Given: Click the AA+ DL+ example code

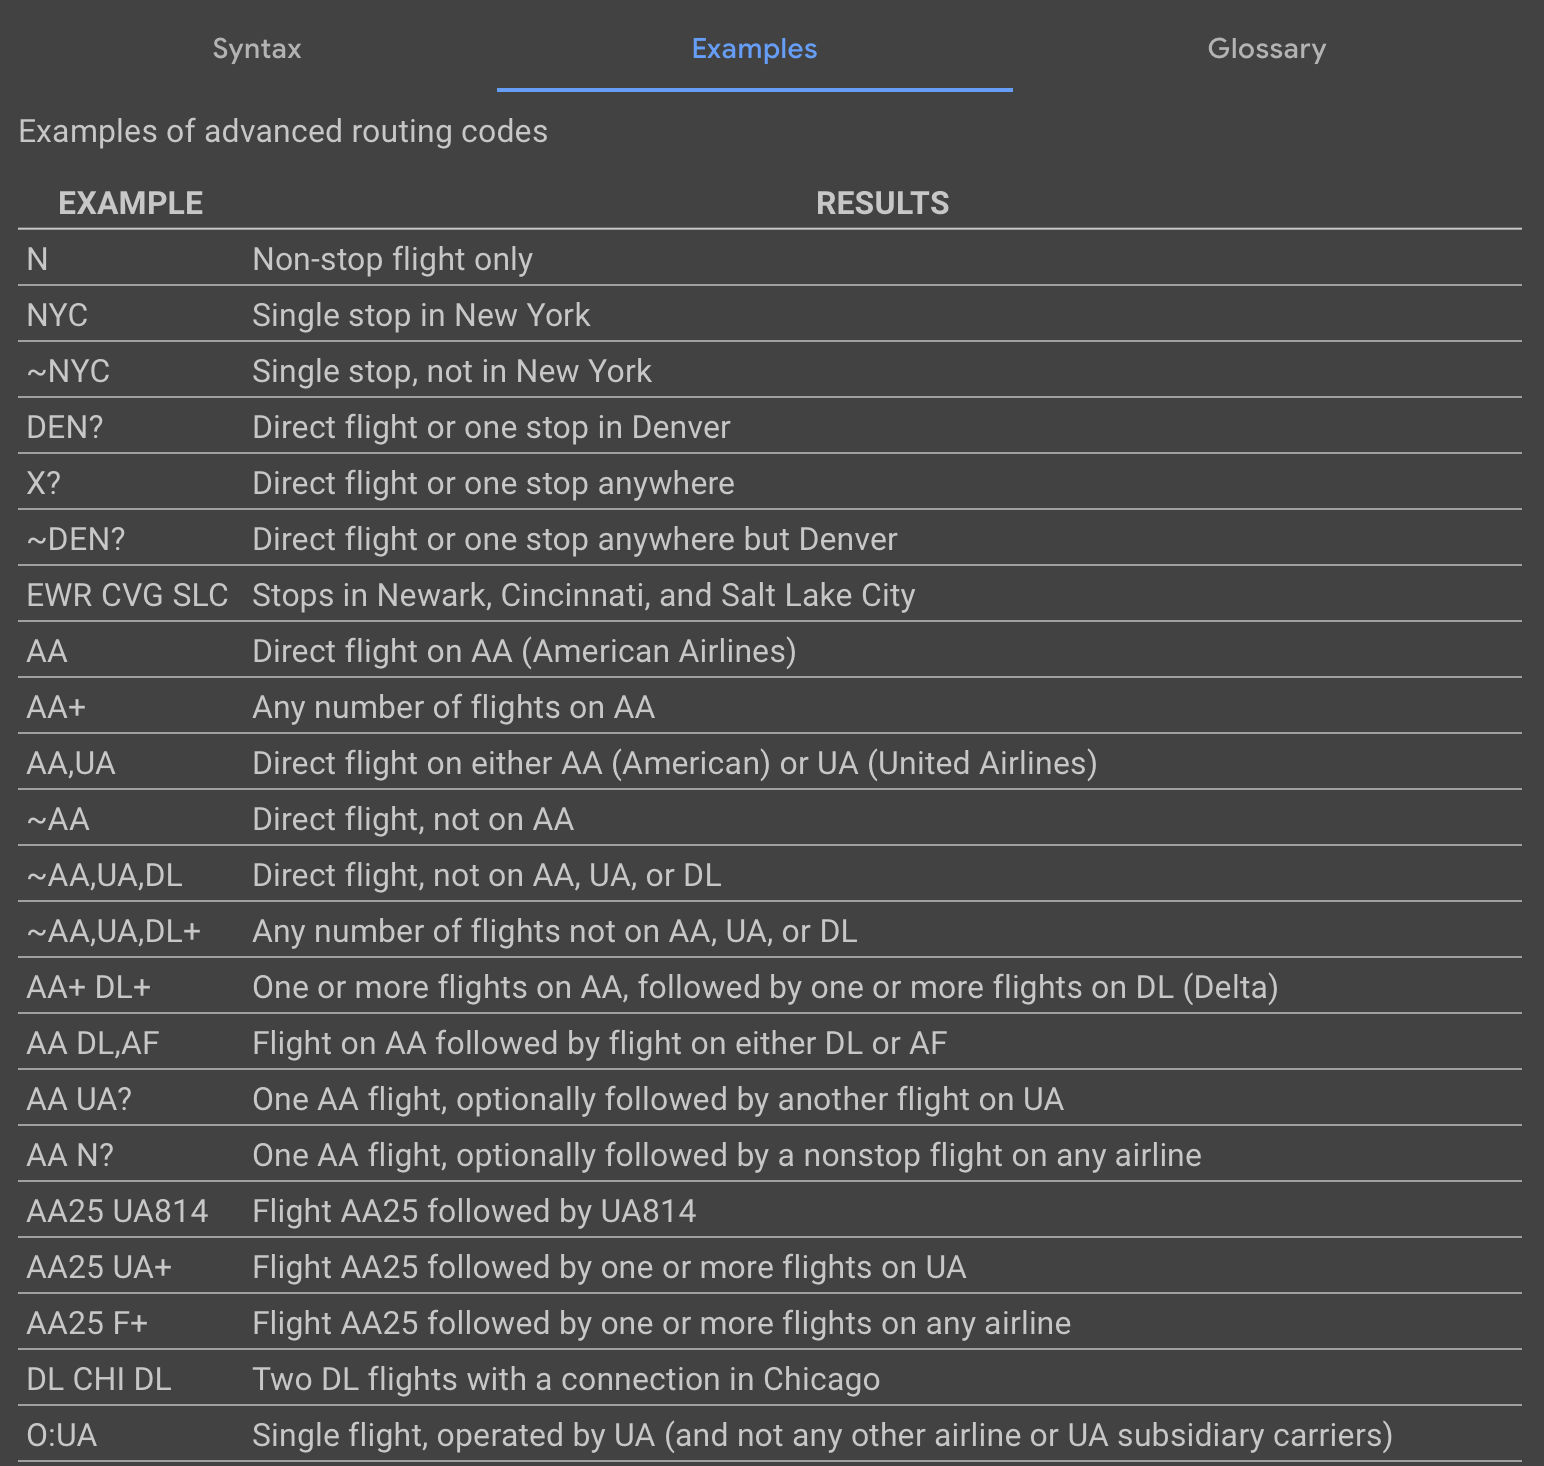Looking at the screenshot, I should (x=89, y=988).
